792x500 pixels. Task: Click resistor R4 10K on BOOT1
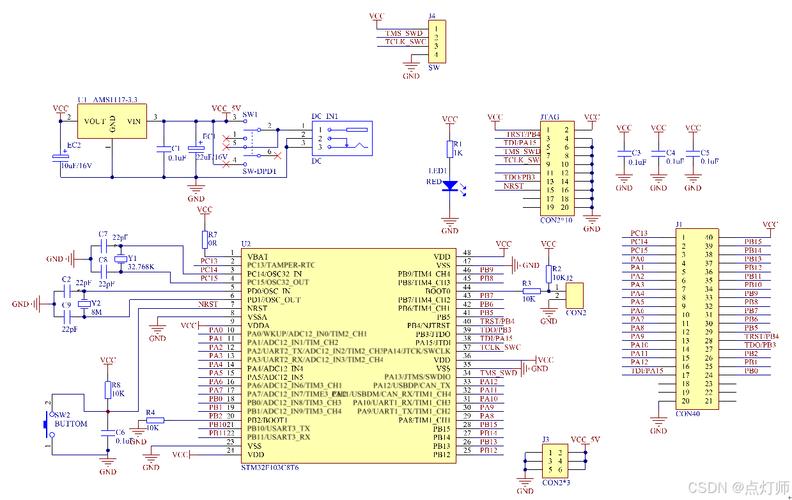(155, 420)
